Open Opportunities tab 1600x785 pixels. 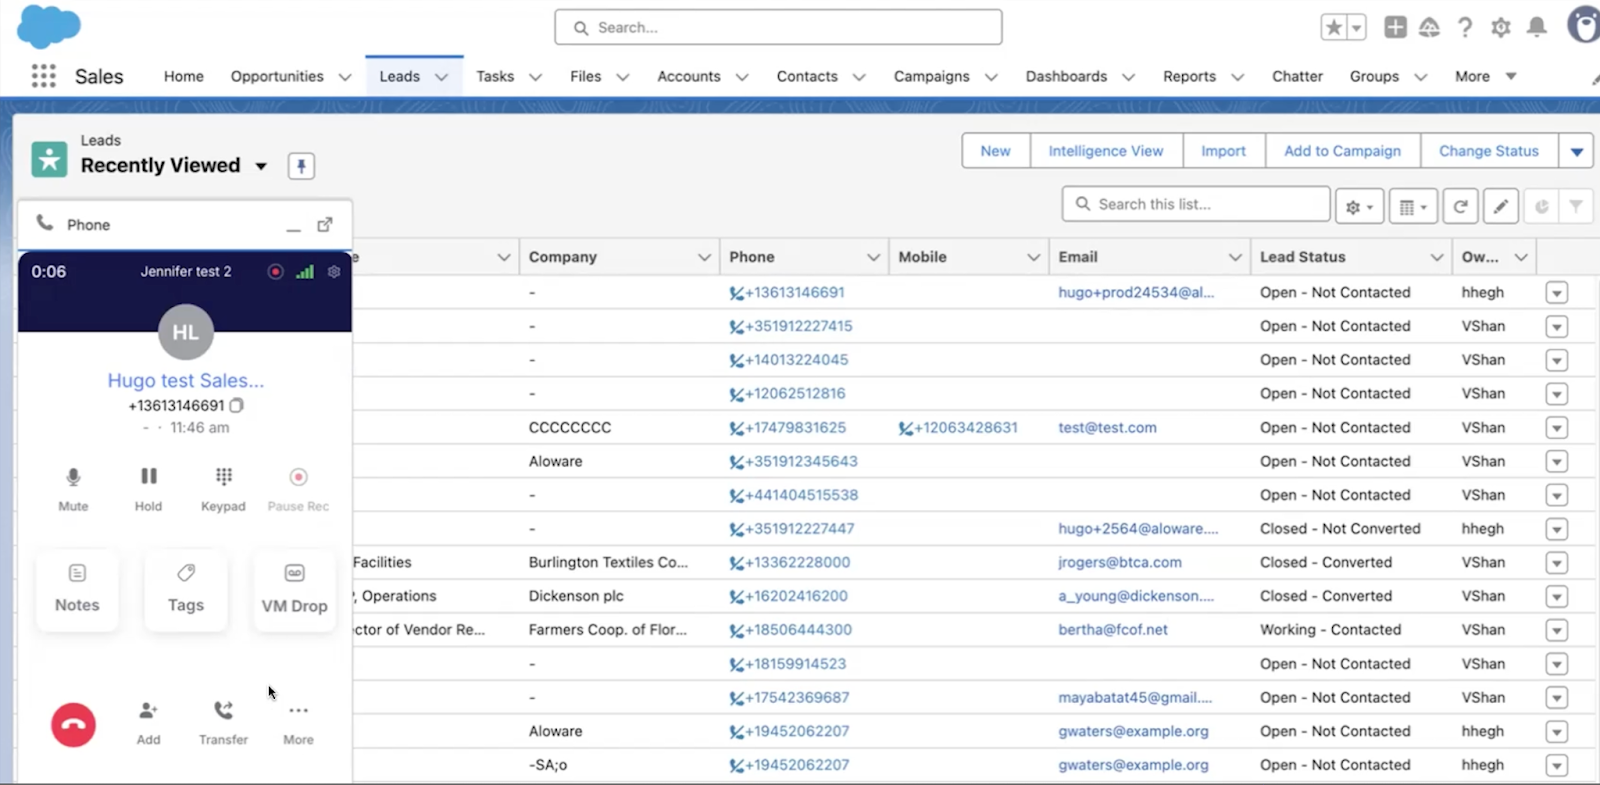click(x=277, y=76)
